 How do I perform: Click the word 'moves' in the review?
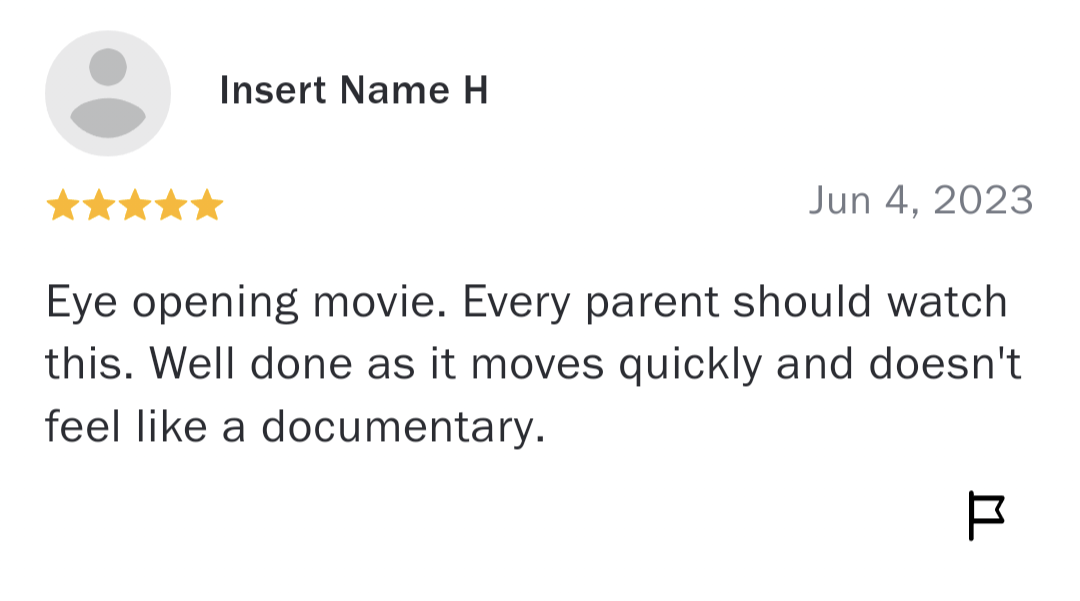(537, 365)
